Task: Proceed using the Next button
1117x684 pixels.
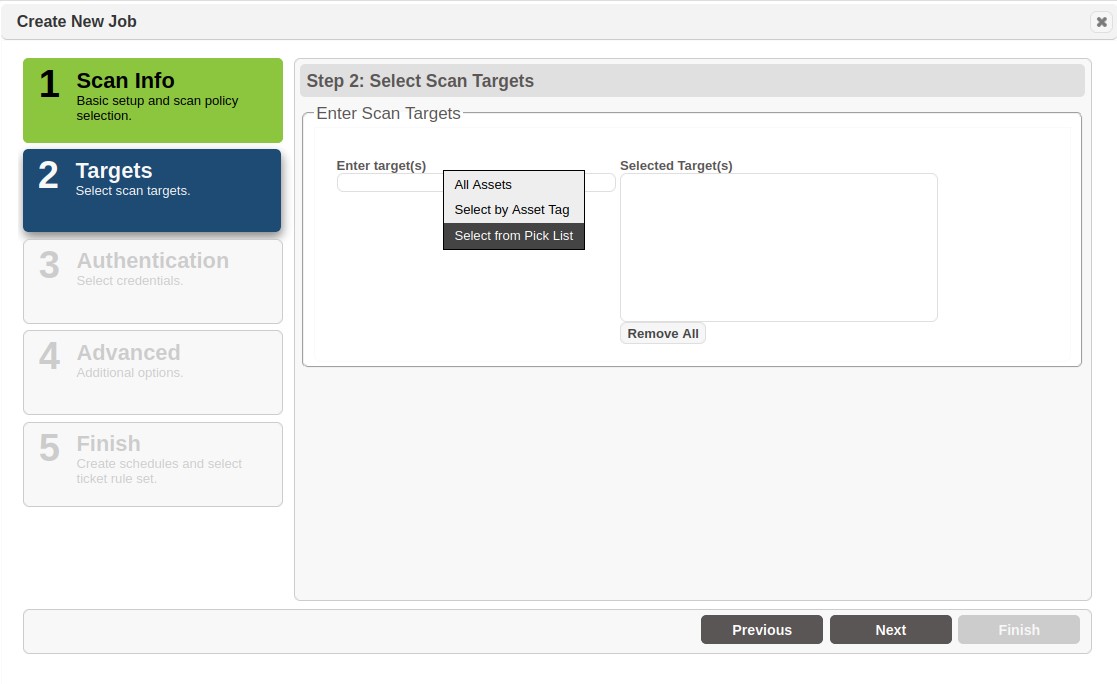Action: pyautogui.click(x=890, y=630)
